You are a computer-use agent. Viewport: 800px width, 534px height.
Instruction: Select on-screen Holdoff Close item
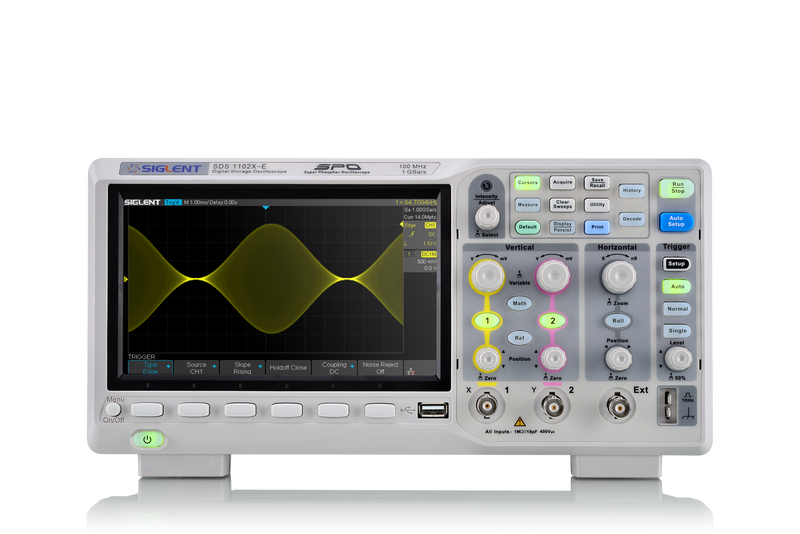pos(288,368)
